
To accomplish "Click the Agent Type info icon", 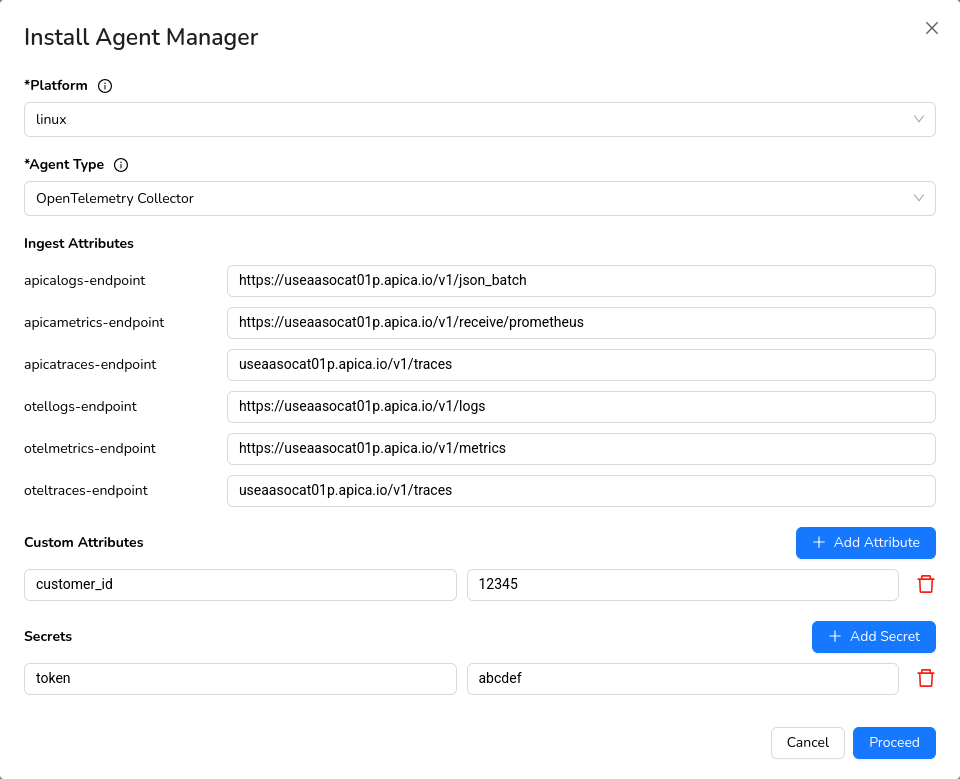I will [121, 165].
